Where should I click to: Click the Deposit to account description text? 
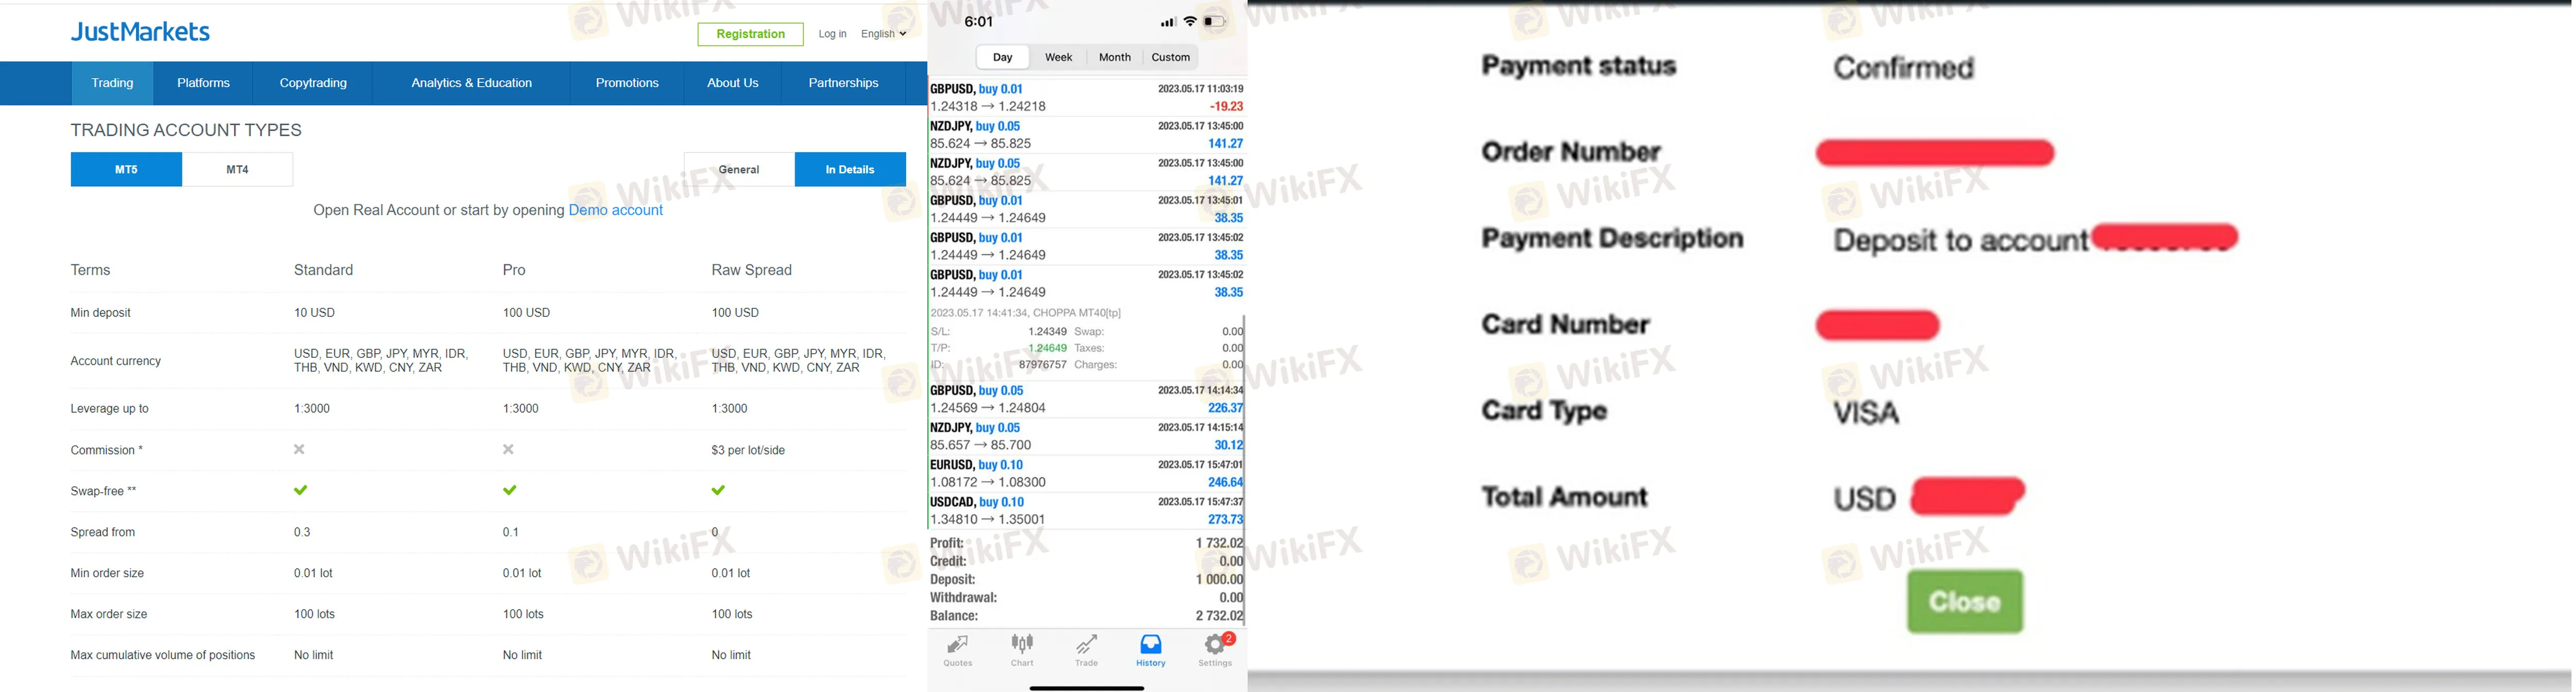[x=1961, y=241]
